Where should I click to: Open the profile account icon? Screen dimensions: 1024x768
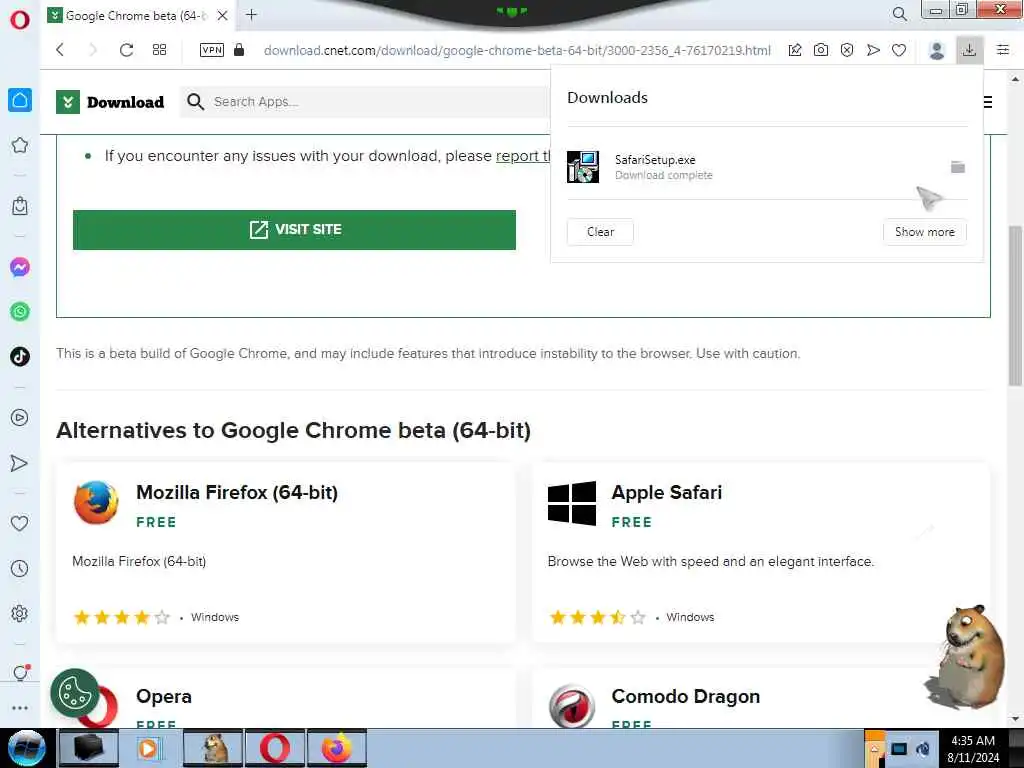click(x=936, y=50)
